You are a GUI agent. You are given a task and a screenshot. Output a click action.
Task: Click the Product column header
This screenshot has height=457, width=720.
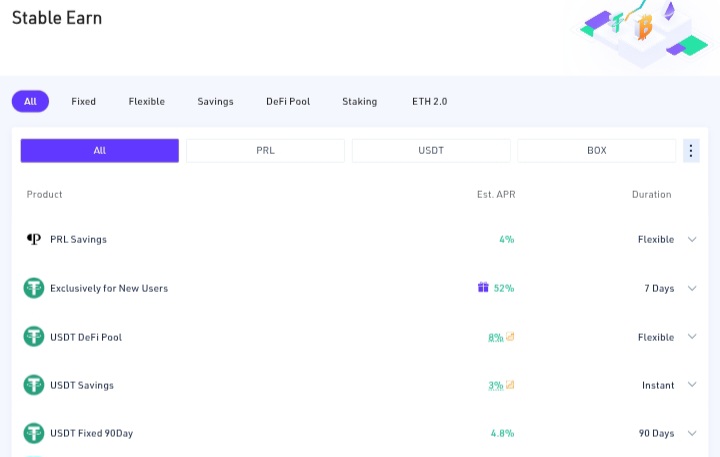[x=45, y=194]
